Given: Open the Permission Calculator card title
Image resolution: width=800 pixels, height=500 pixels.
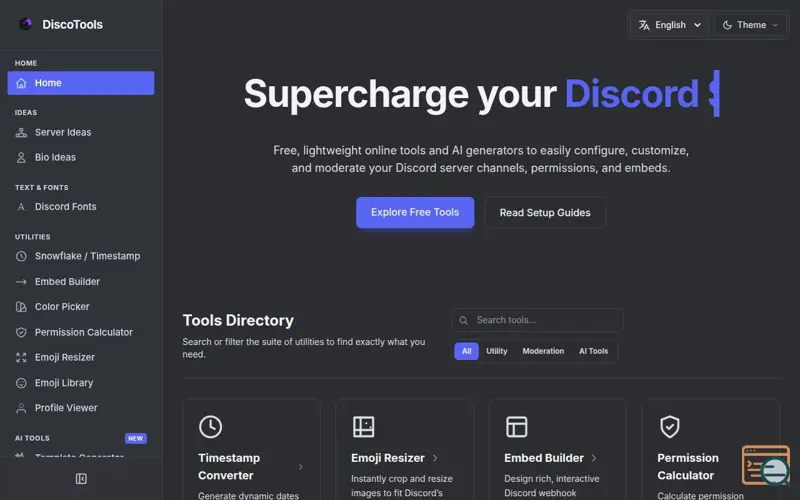Looking at the screenshot, I should 688,467.
